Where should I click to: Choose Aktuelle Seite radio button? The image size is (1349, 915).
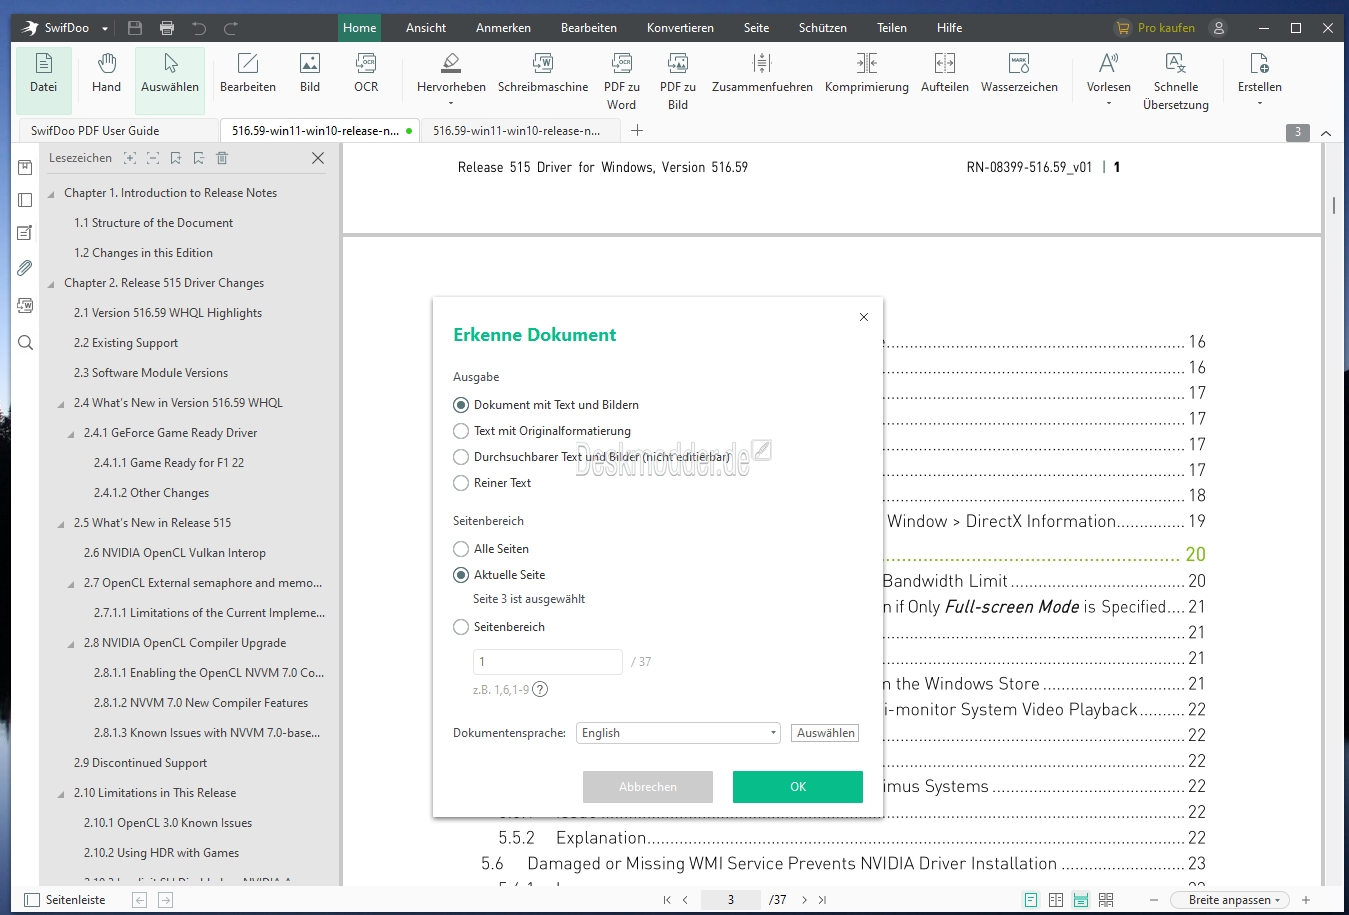[x=461, y=575]
